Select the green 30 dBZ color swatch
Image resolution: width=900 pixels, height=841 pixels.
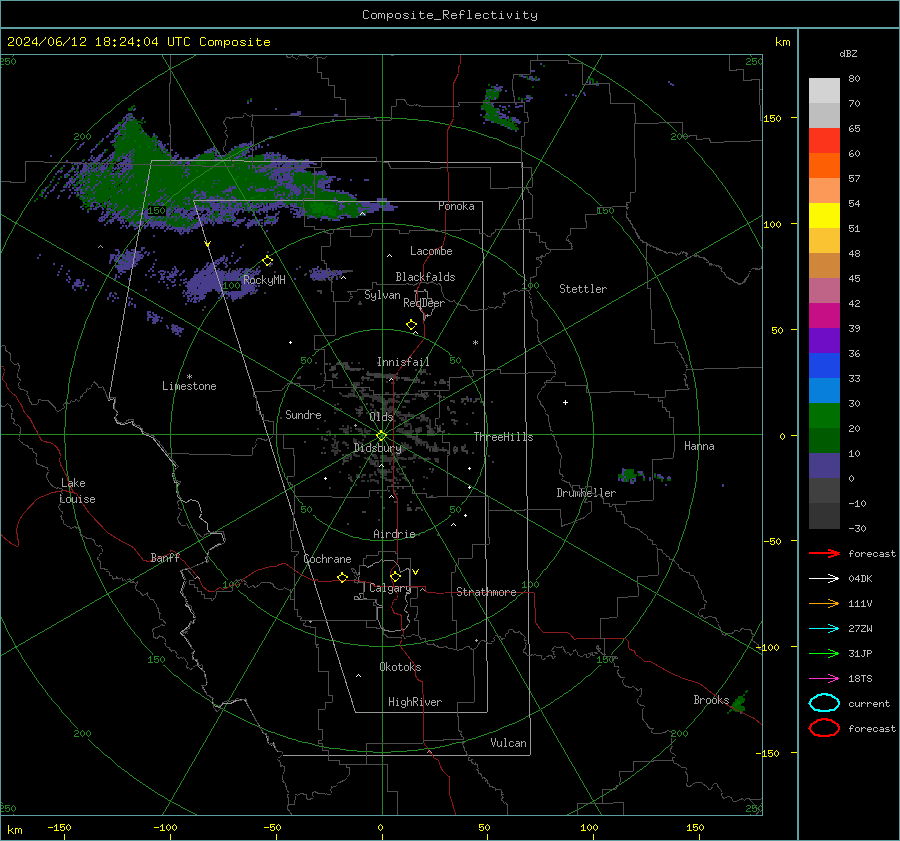pyautogui.click(x=824, y=415)
